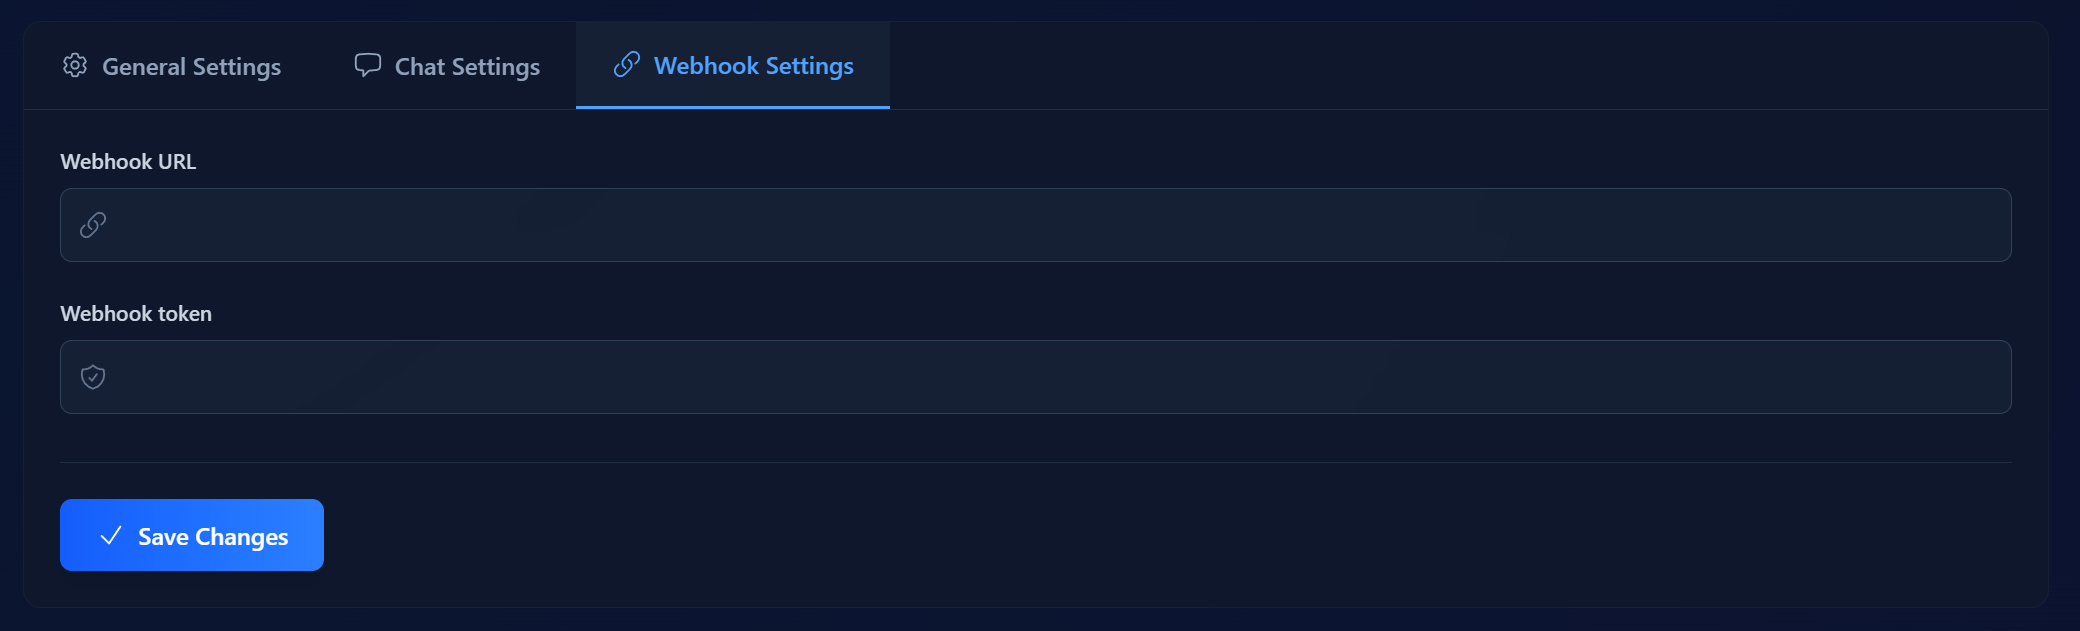Click the shield icon inside Webhook token field
This screenshot has width=2080, height=631.
point(93,377)
